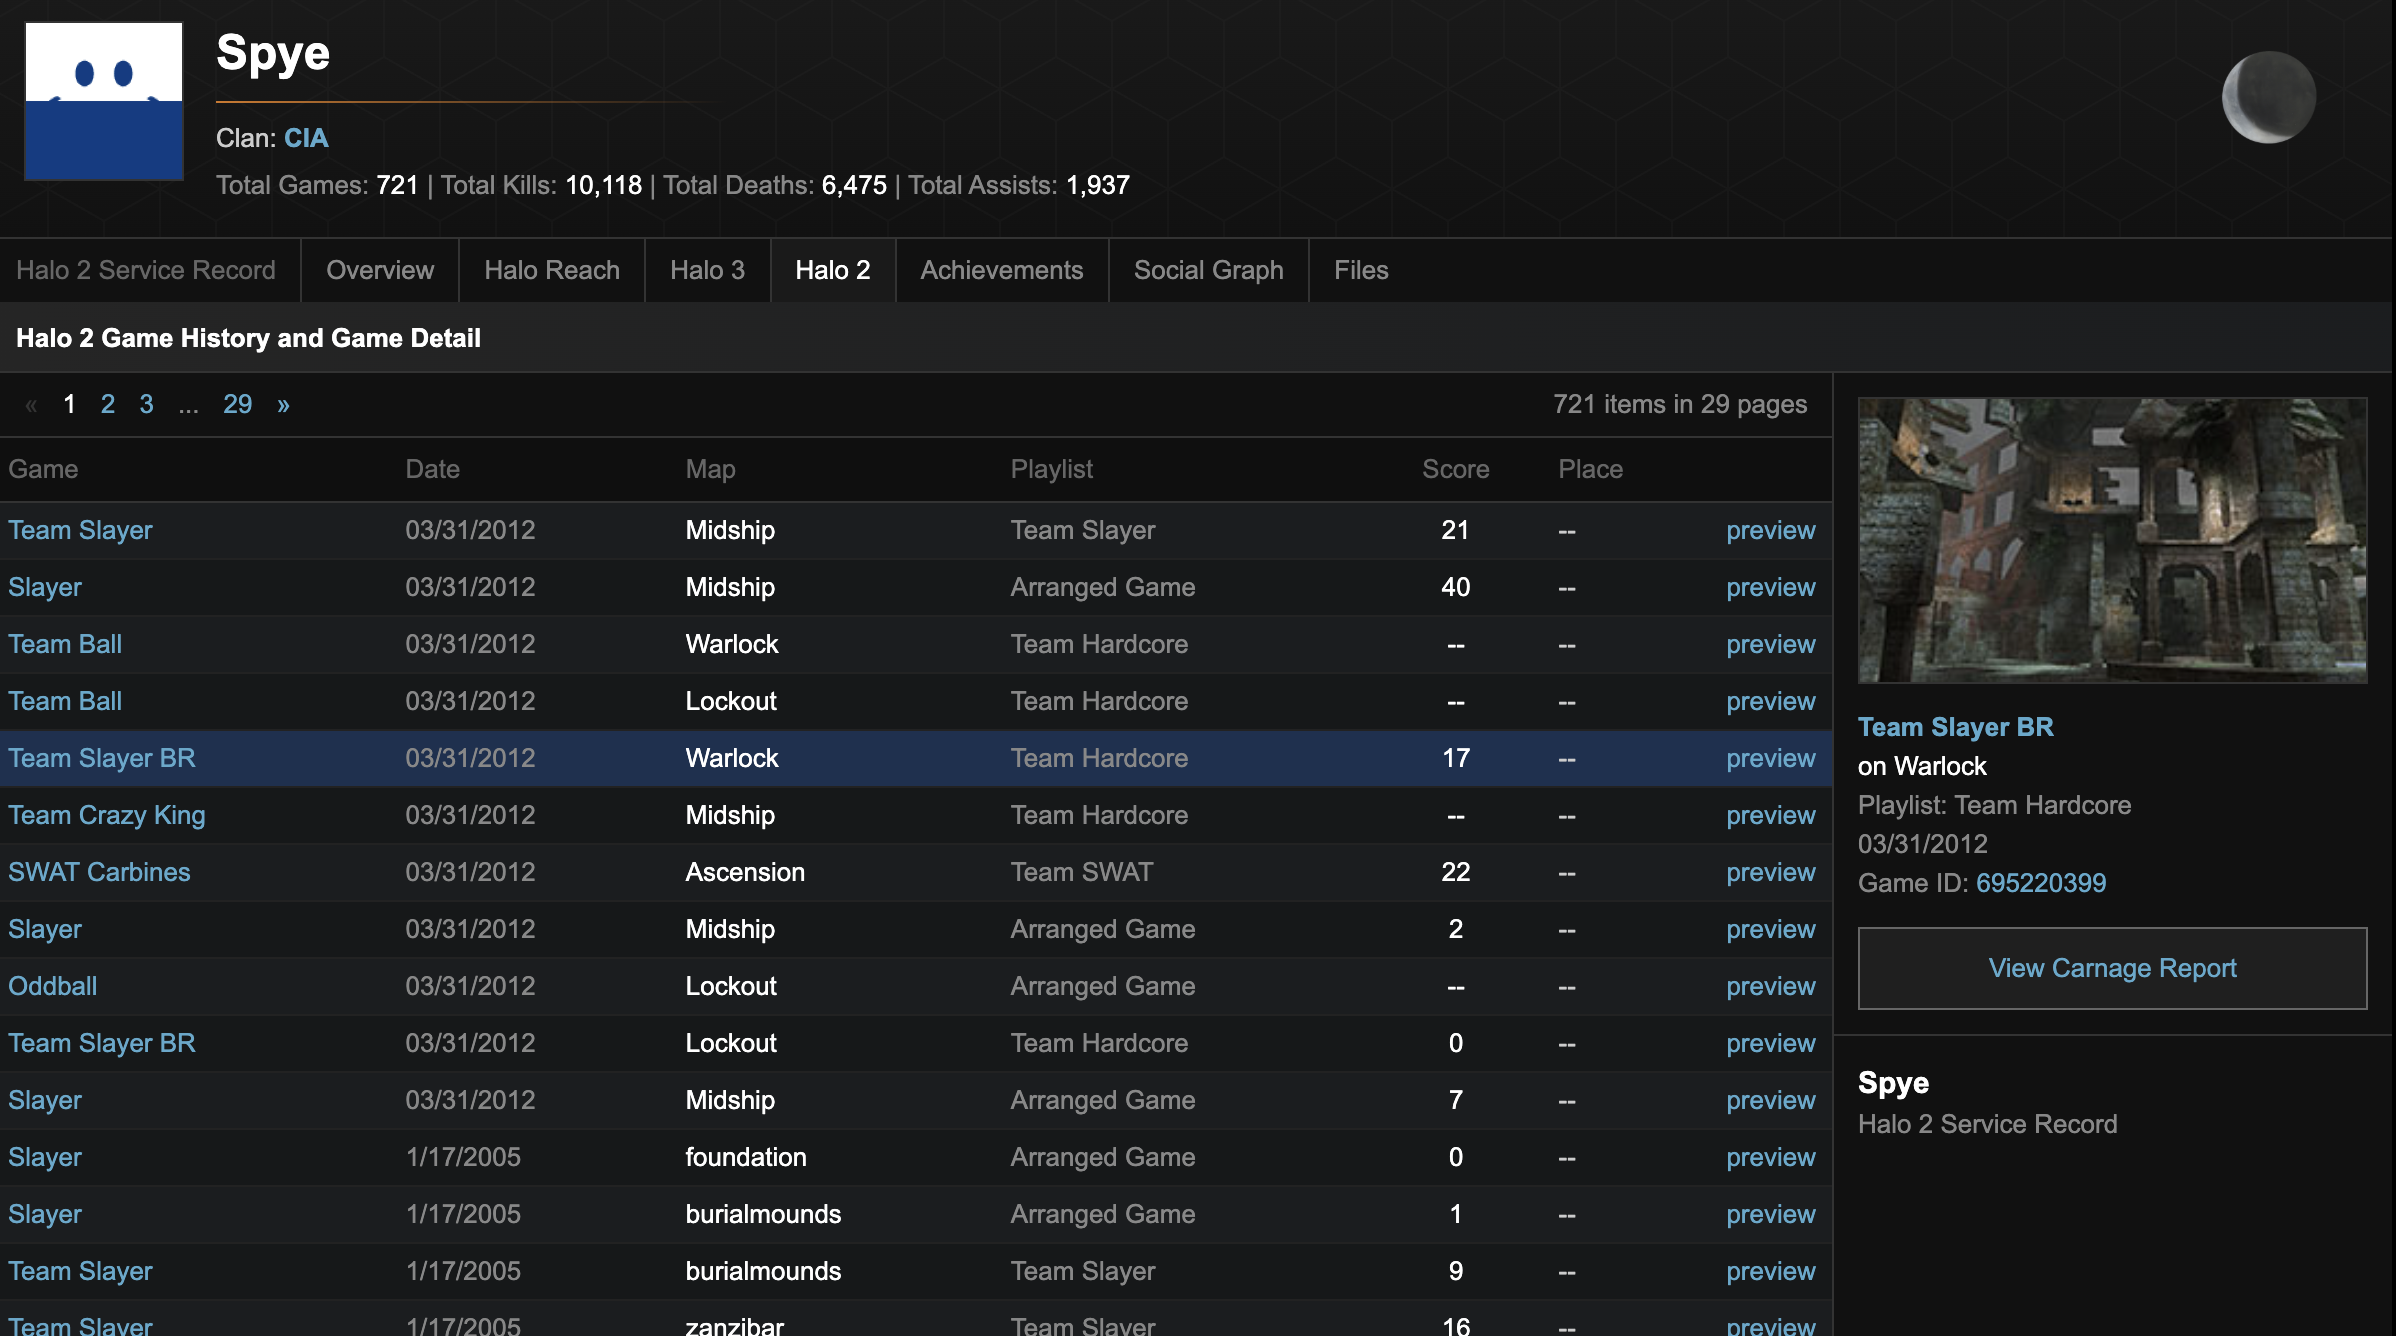Click the next page arrow

point(283,404)
